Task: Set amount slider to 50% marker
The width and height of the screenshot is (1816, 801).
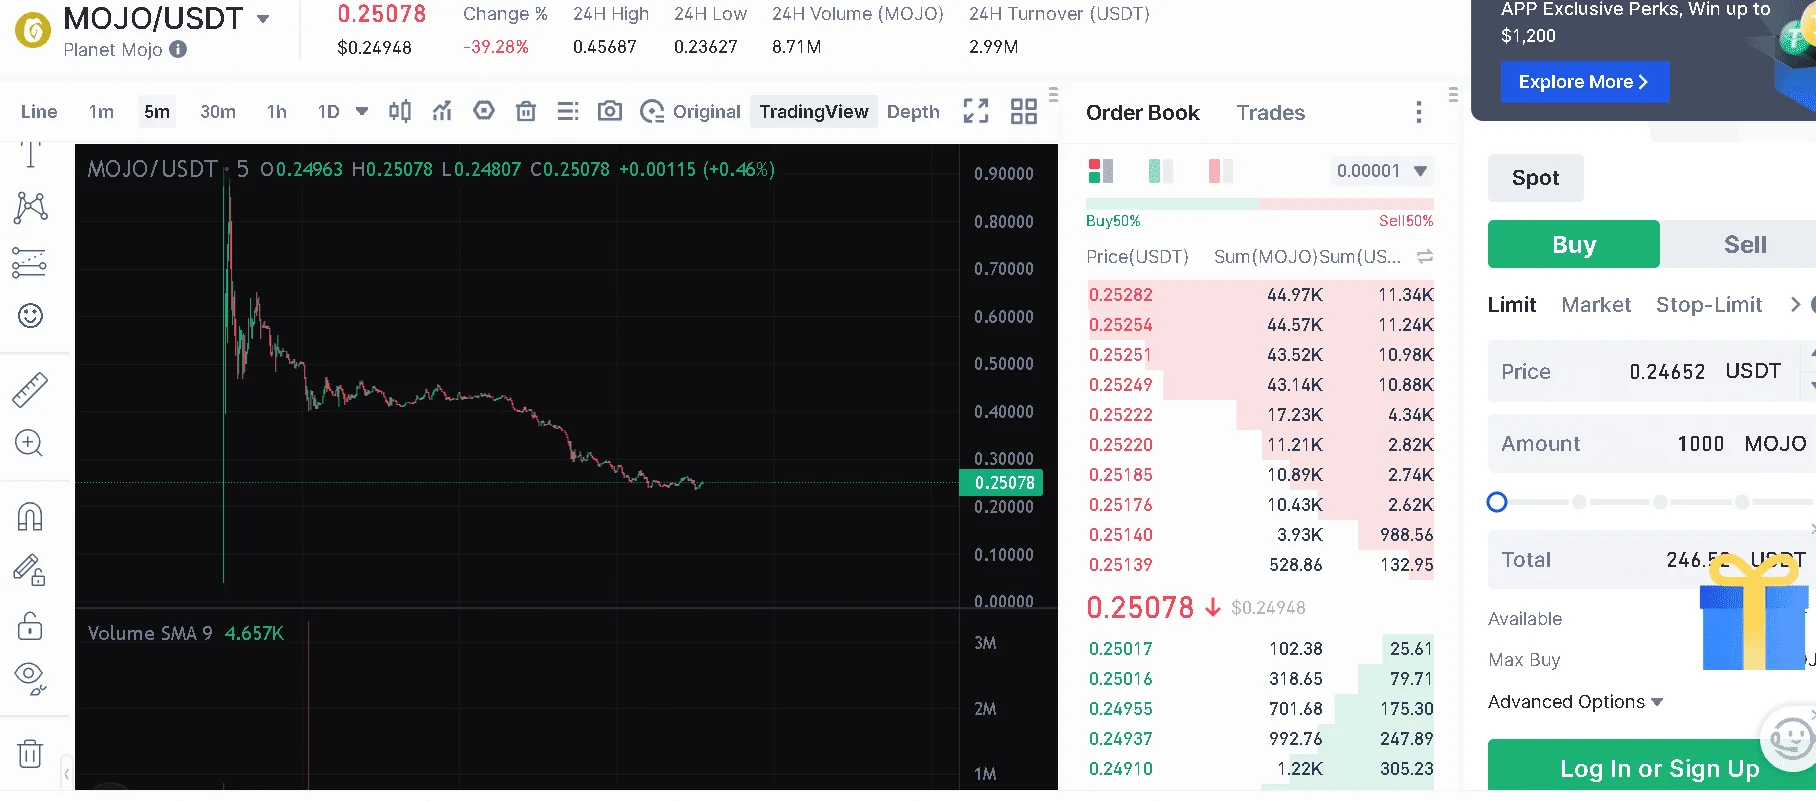Action: (x=1660, y=502)
